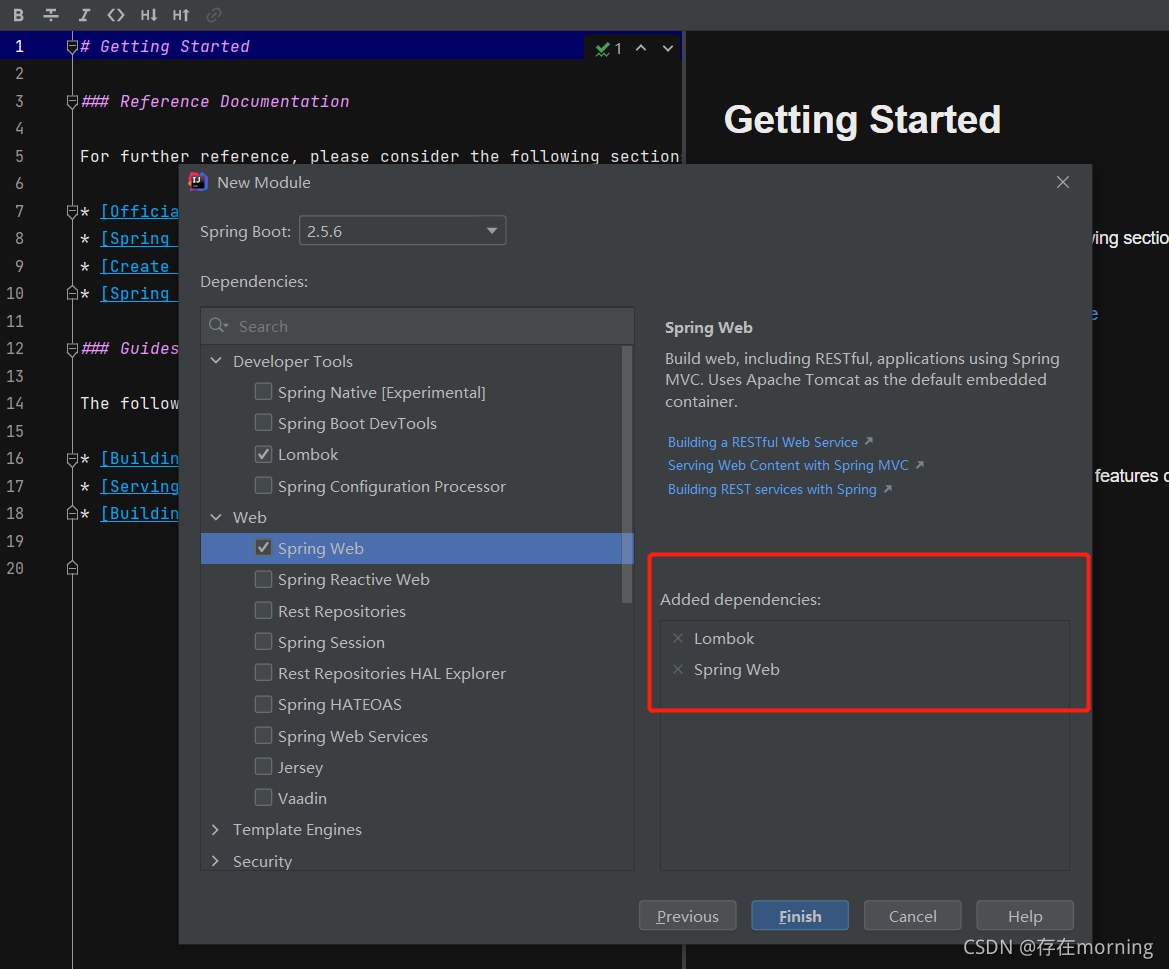
Task: Apply strikethrough formatting in markdown toolbar
Action: point(51,15)
